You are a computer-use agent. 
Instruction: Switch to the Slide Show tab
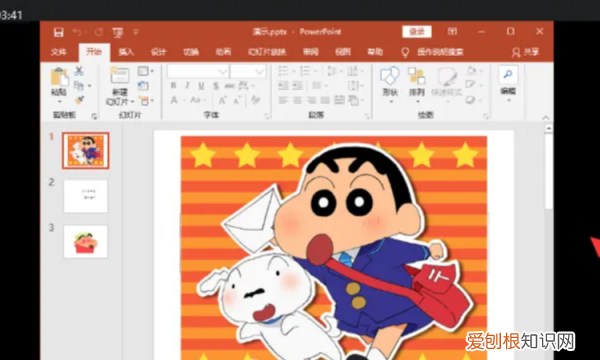tap(267, 52)
